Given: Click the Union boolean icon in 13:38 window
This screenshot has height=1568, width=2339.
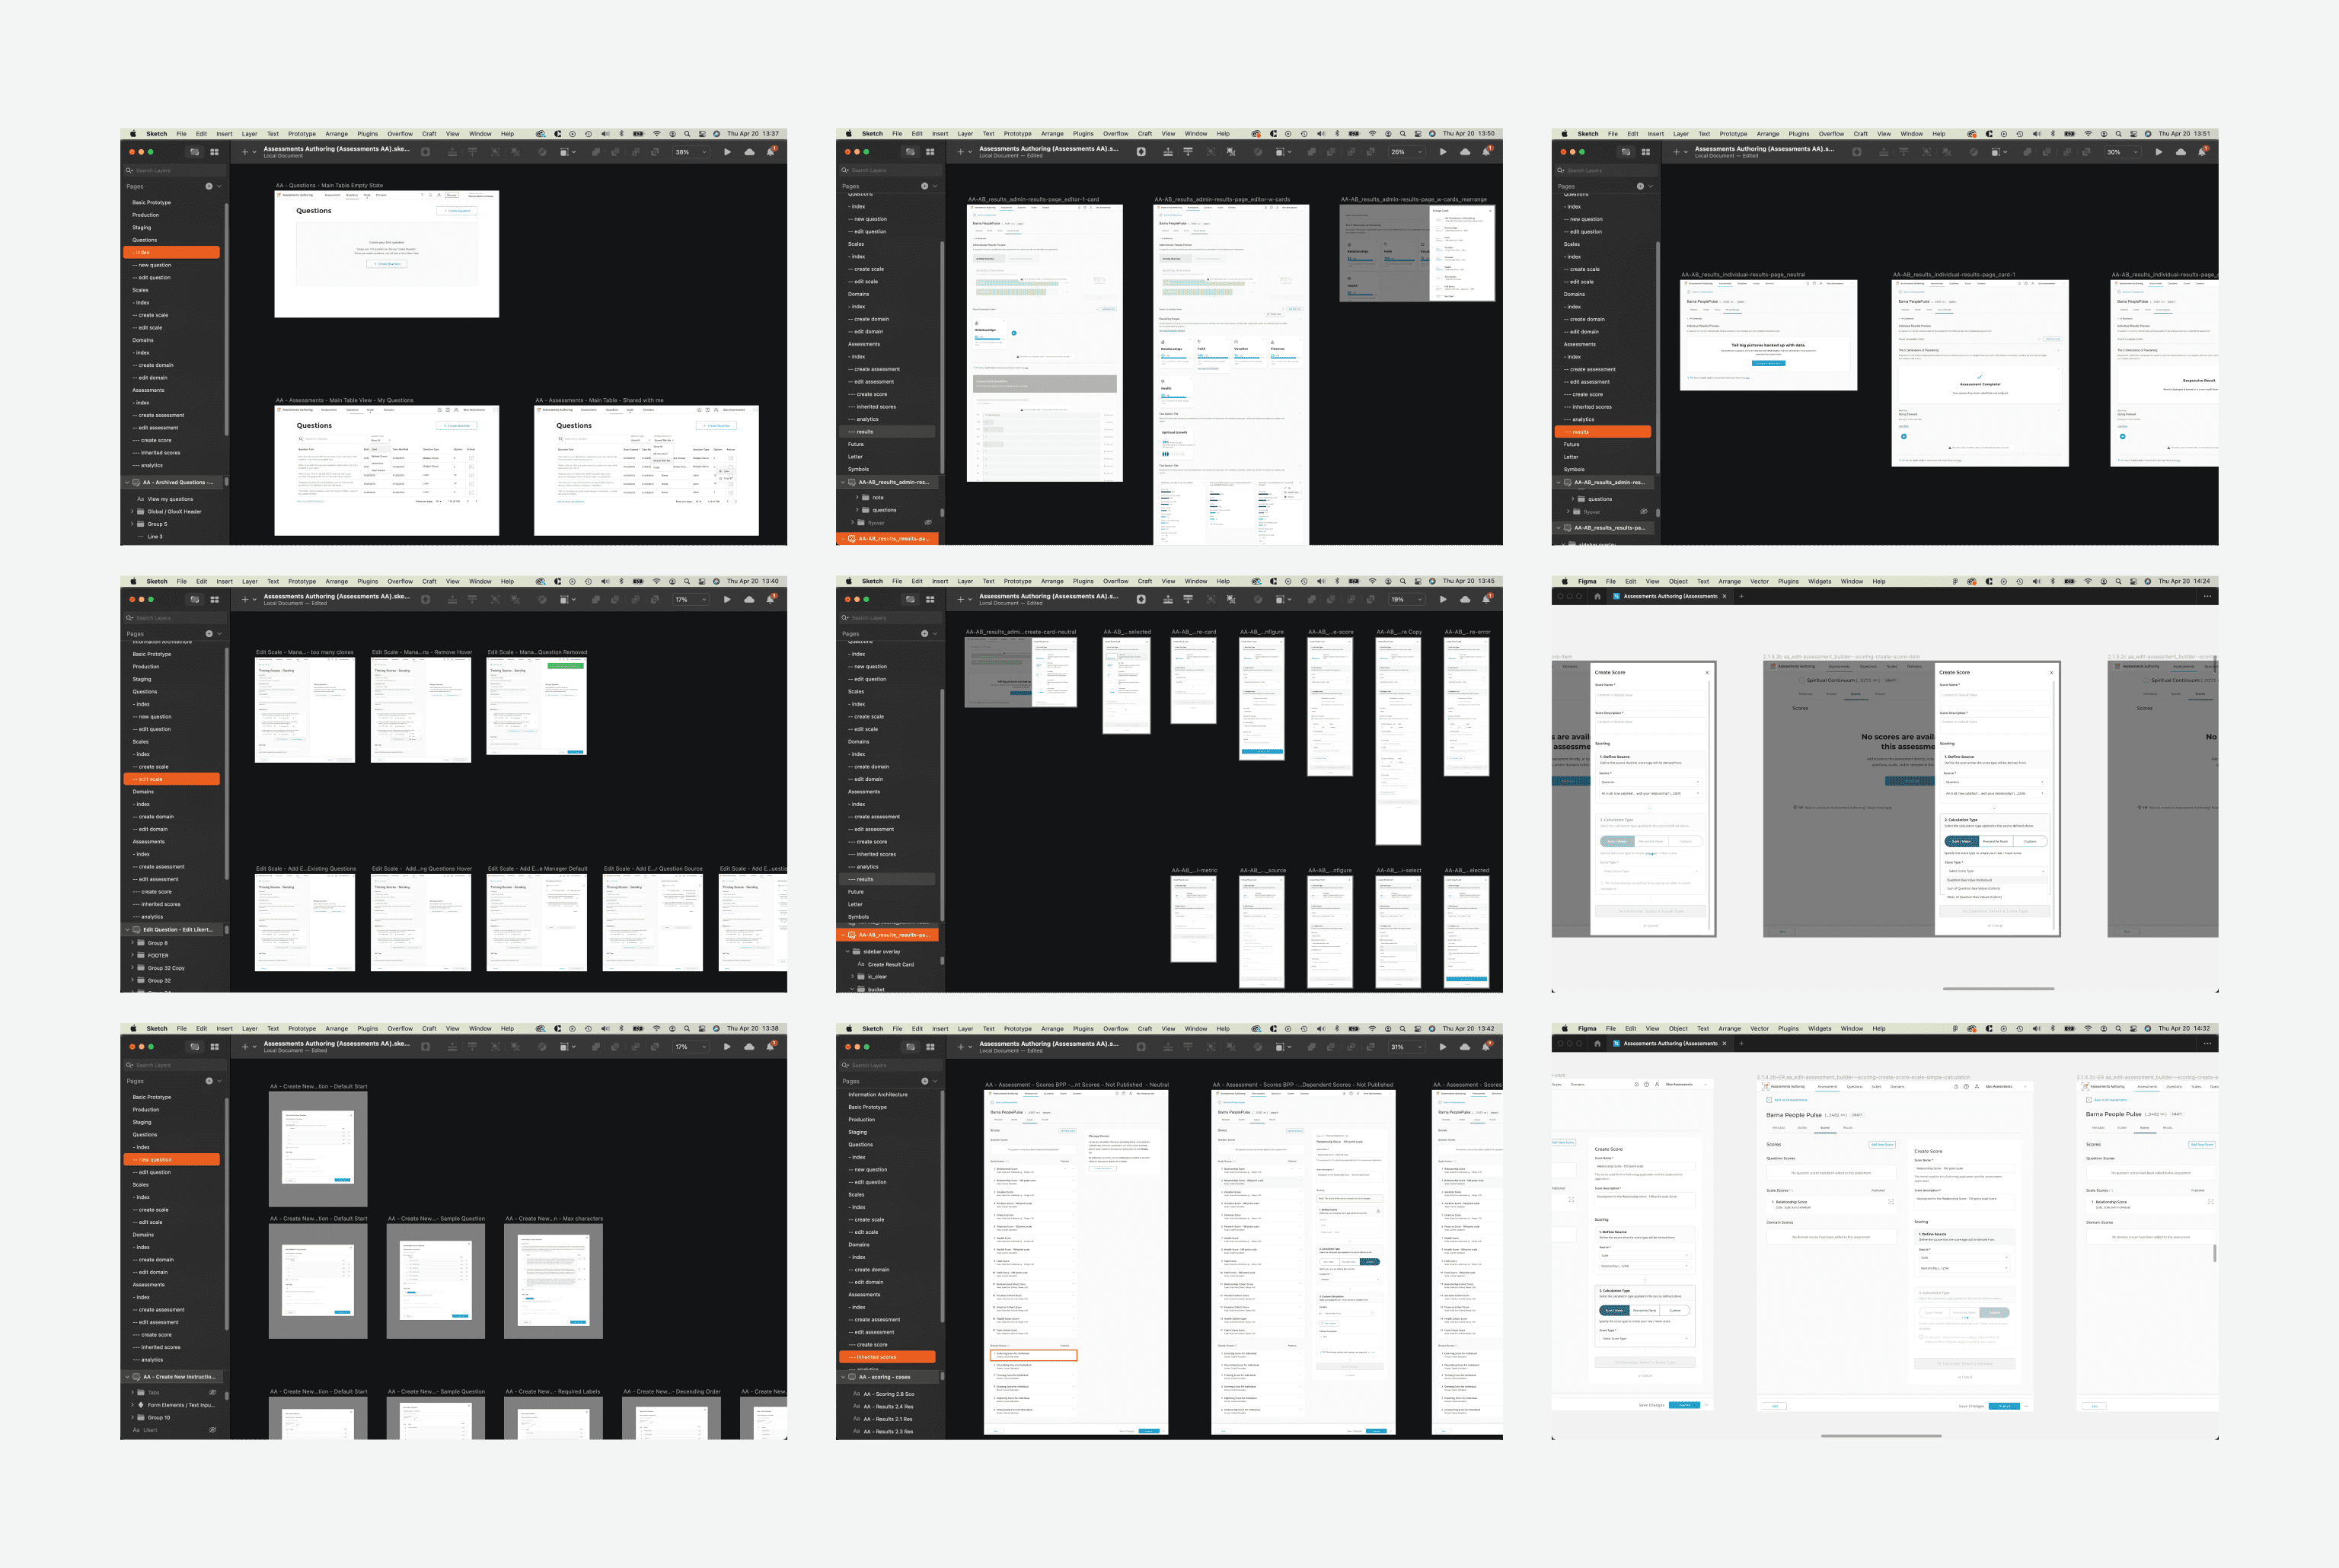Looking at the screenshot, I should [x=596, y=1047].
